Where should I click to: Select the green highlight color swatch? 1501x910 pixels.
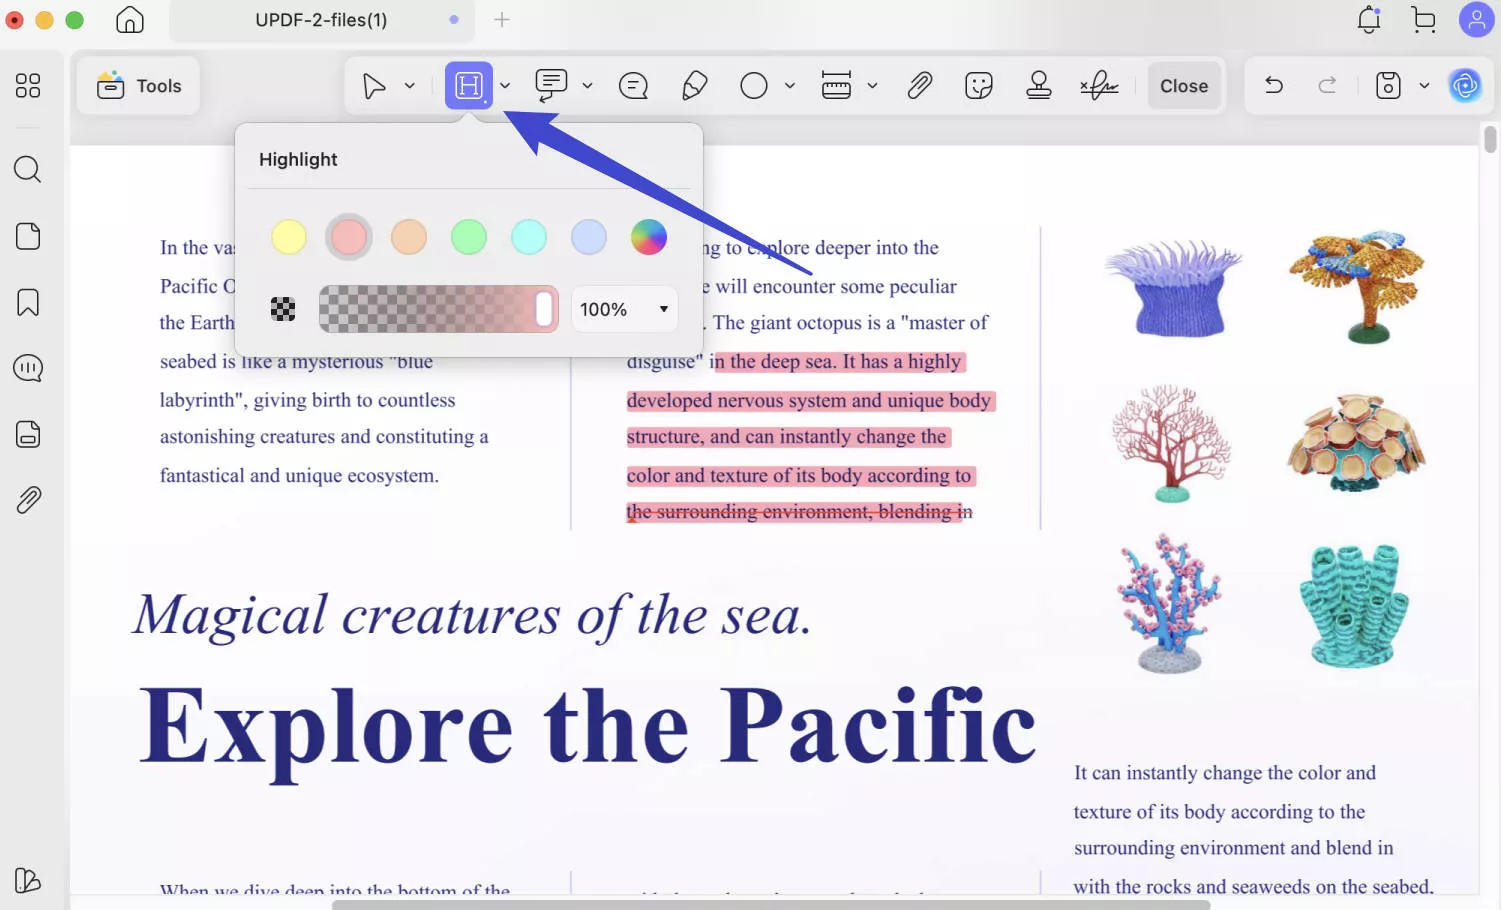coord(468,237)
